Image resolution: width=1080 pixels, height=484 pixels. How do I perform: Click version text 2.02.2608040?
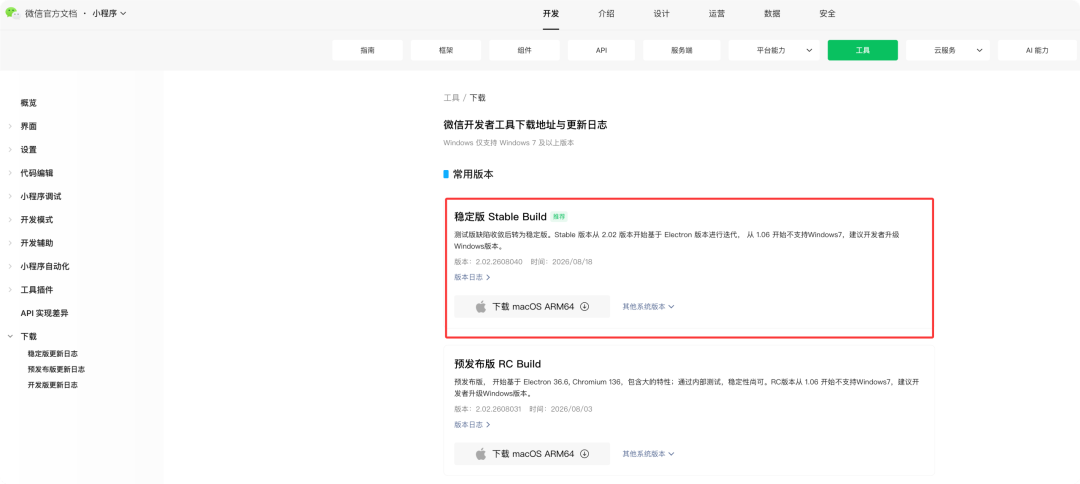click(x=498, y=262)
